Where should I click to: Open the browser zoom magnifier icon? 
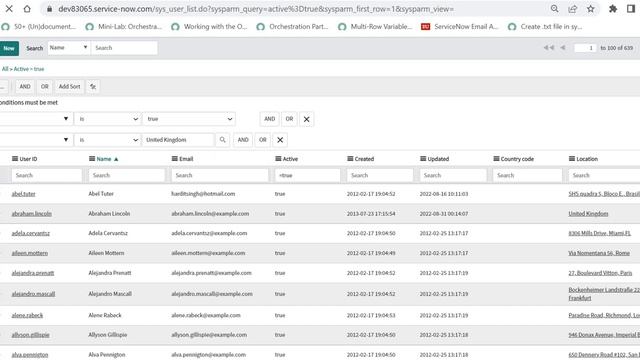554,9
